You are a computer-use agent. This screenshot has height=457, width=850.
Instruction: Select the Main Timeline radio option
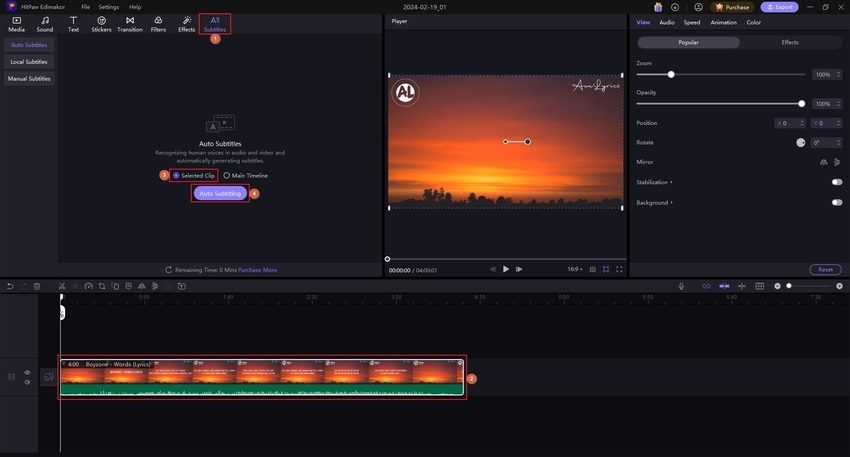[x=246, y=176]
